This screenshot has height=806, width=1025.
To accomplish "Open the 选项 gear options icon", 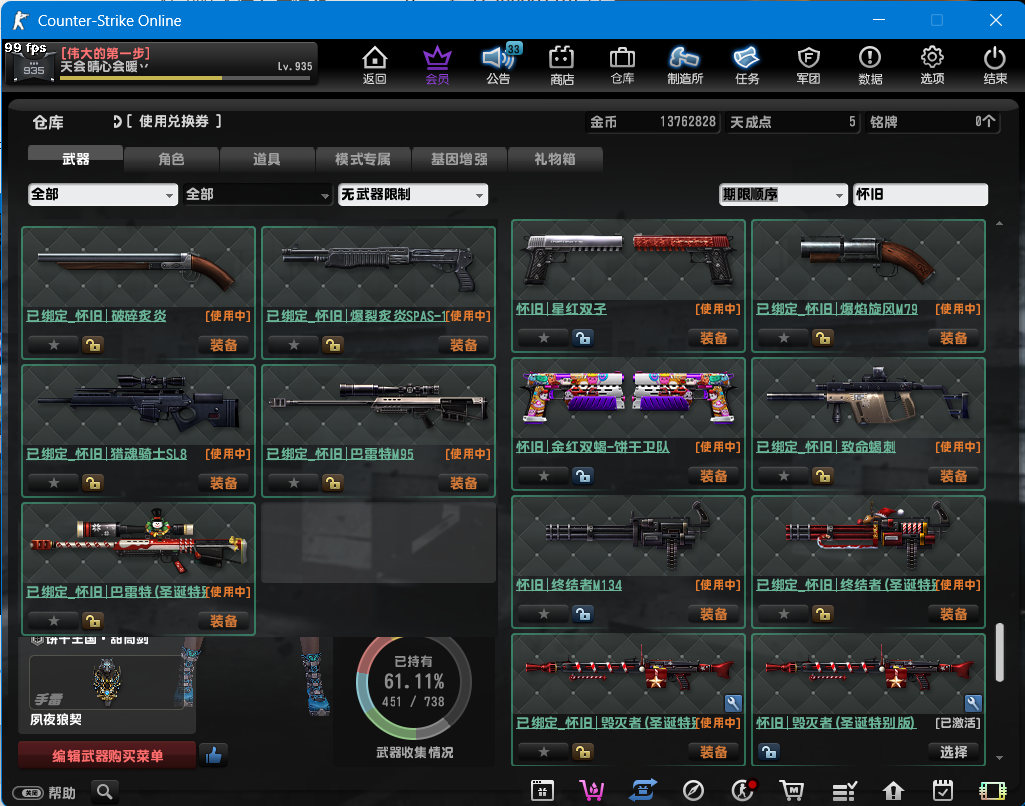I will coord(932,65).
